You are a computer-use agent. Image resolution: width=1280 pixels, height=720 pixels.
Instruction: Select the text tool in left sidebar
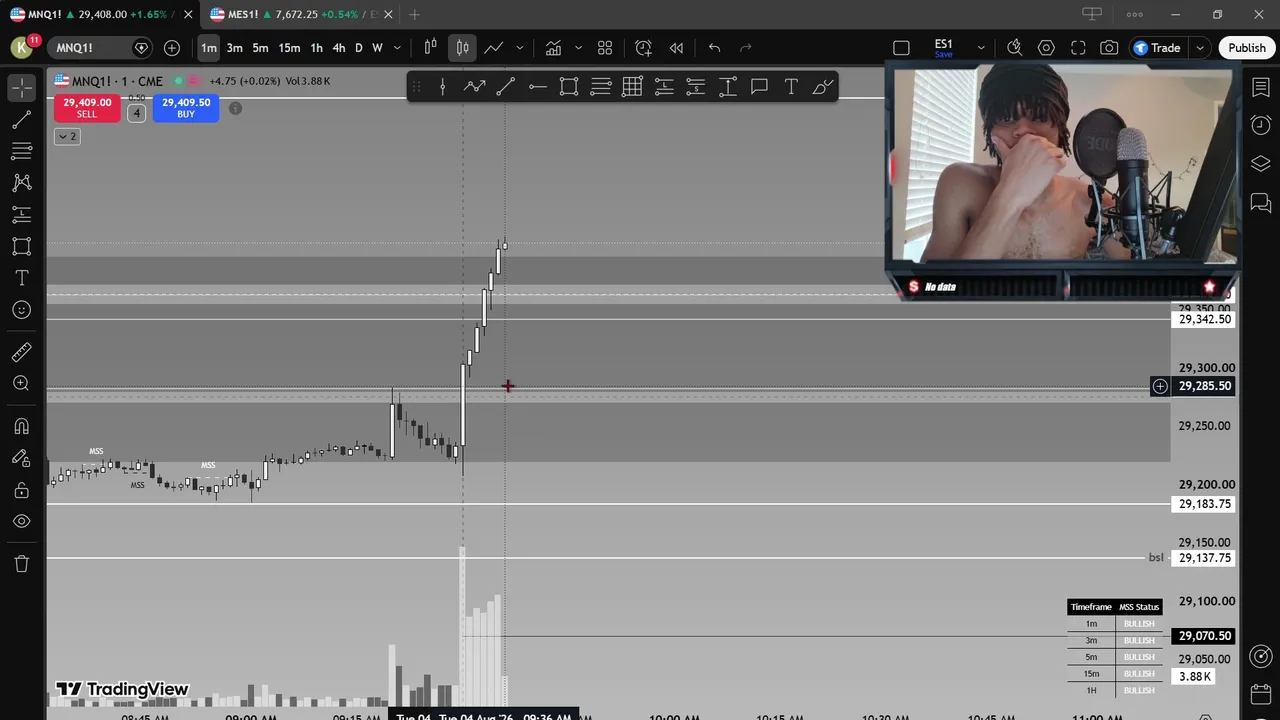(x=21, y=278)
